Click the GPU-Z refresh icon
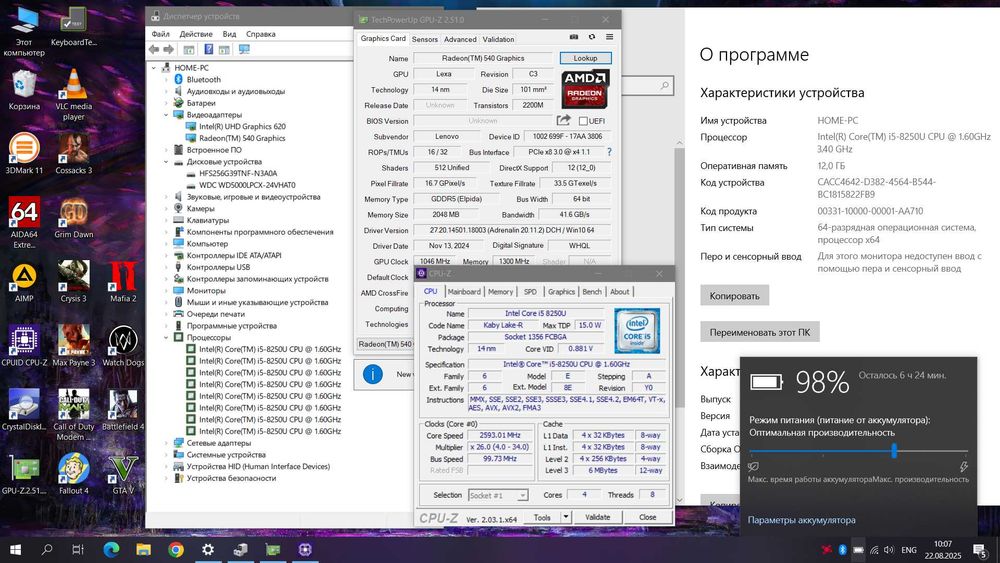 pyautogui.click(x=592, y=37)
